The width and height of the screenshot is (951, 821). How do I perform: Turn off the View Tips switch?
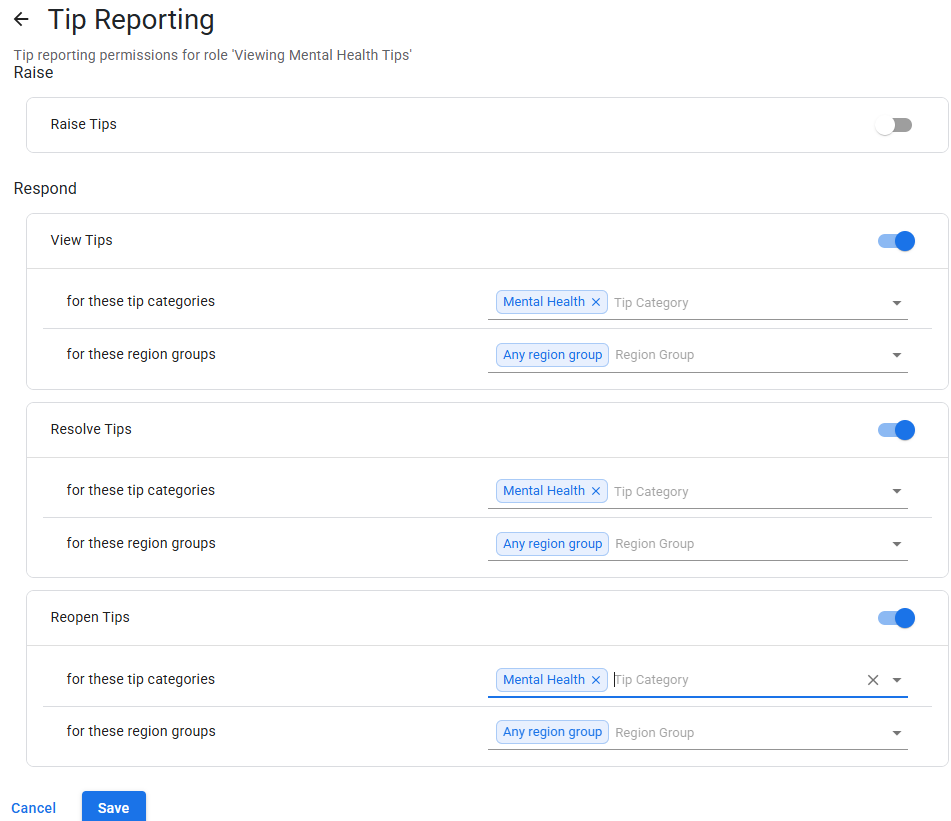pos(896,241)
